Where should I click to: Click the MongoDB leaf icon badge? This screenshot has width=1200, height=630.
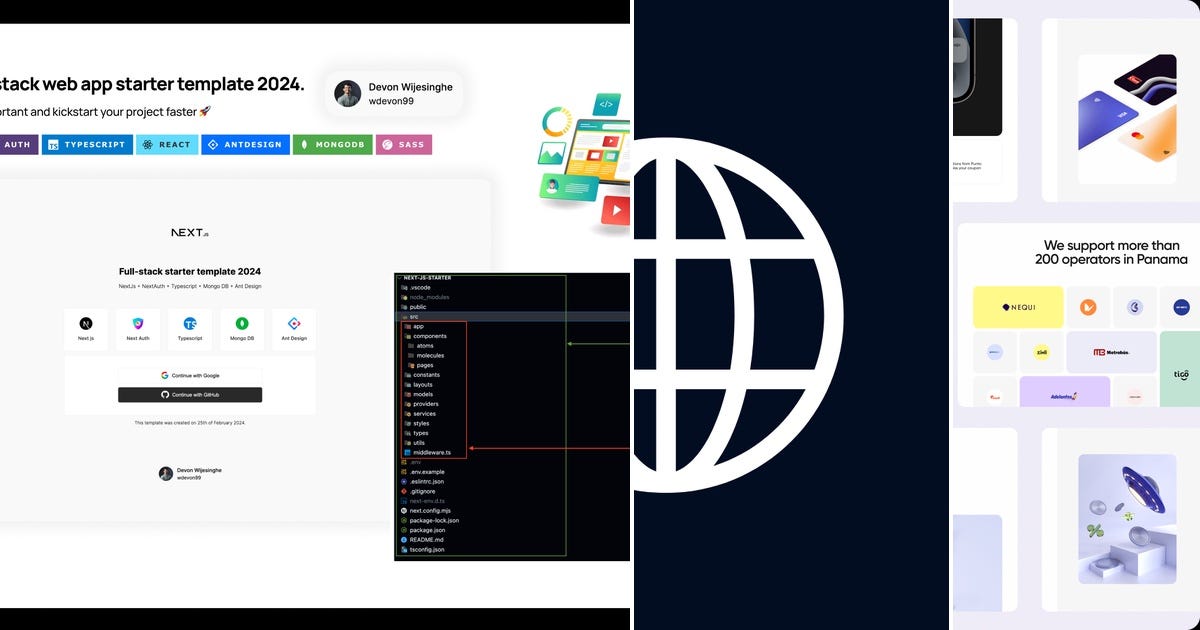tap(305, 144)
